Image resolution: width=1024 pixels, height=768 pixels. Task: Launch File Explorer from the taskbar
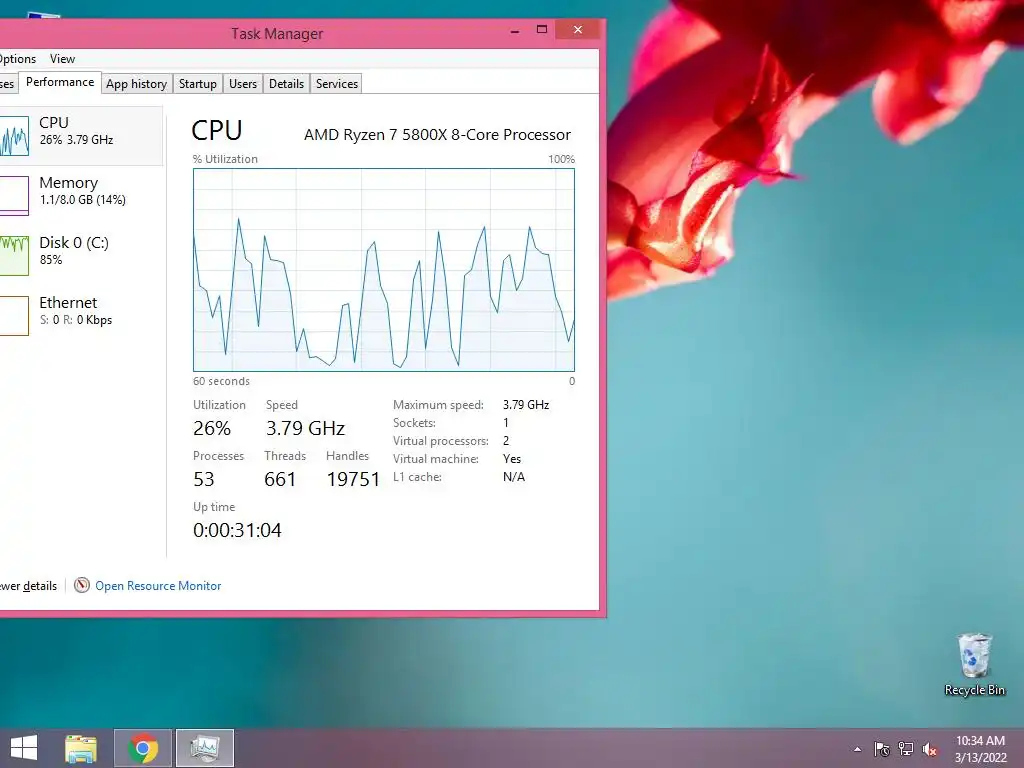coord(81,748)
